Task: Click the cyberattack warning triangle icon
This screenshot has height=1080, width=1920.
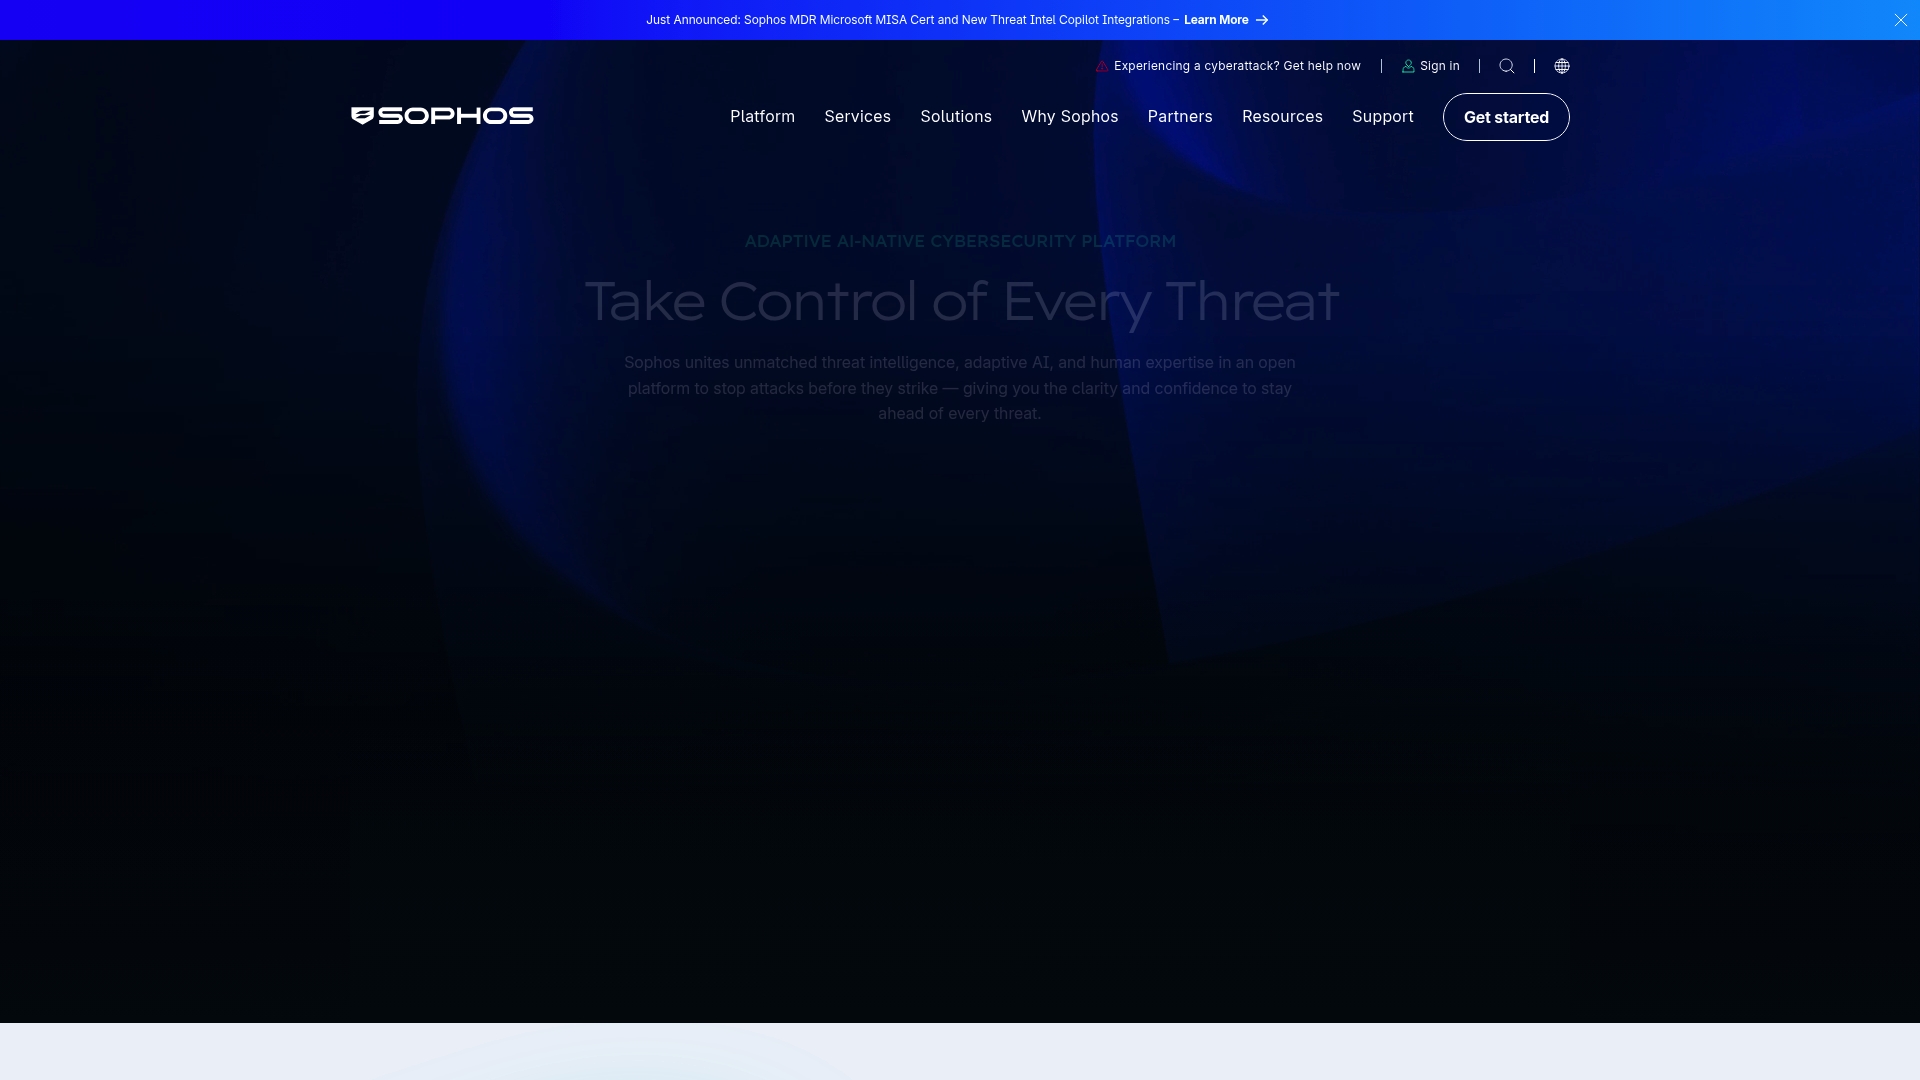Action: (1102, 66)
